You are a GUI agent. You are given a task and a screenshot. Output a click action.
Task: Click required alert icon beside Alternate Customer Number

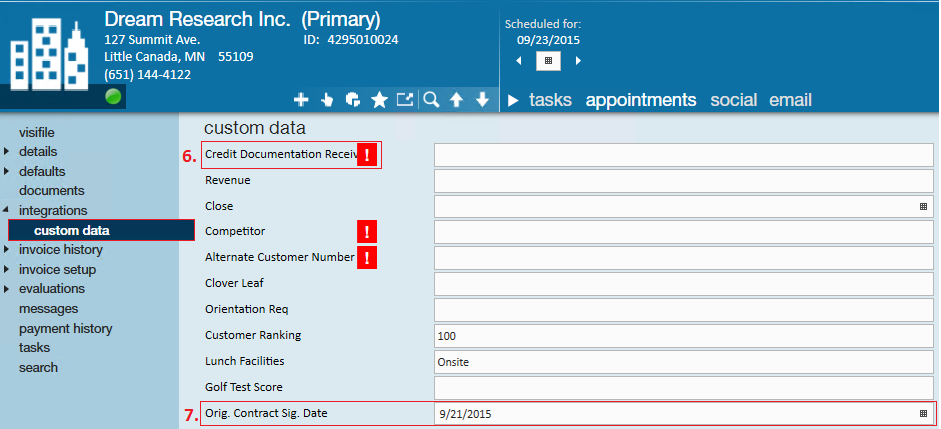(367, 258)
